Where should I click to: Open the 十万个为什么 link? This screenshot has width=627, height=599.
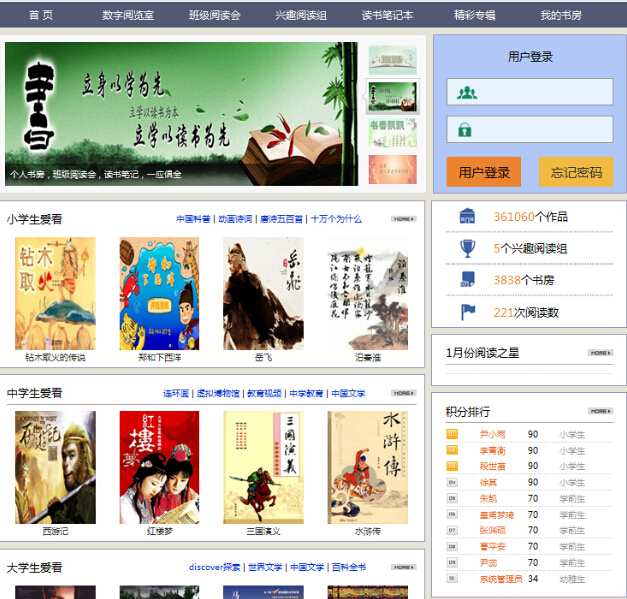click(336, 219)
